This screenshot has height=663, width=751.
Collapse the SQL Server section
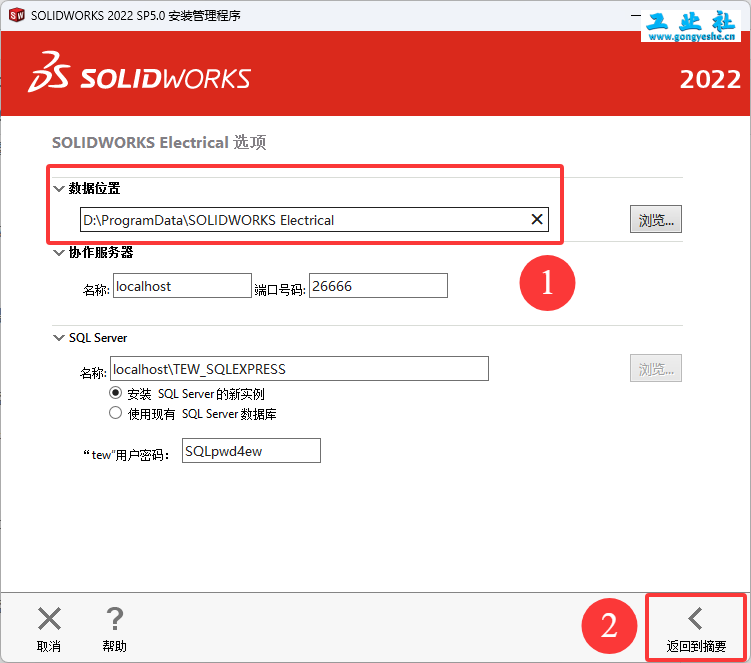pos(58,338)
